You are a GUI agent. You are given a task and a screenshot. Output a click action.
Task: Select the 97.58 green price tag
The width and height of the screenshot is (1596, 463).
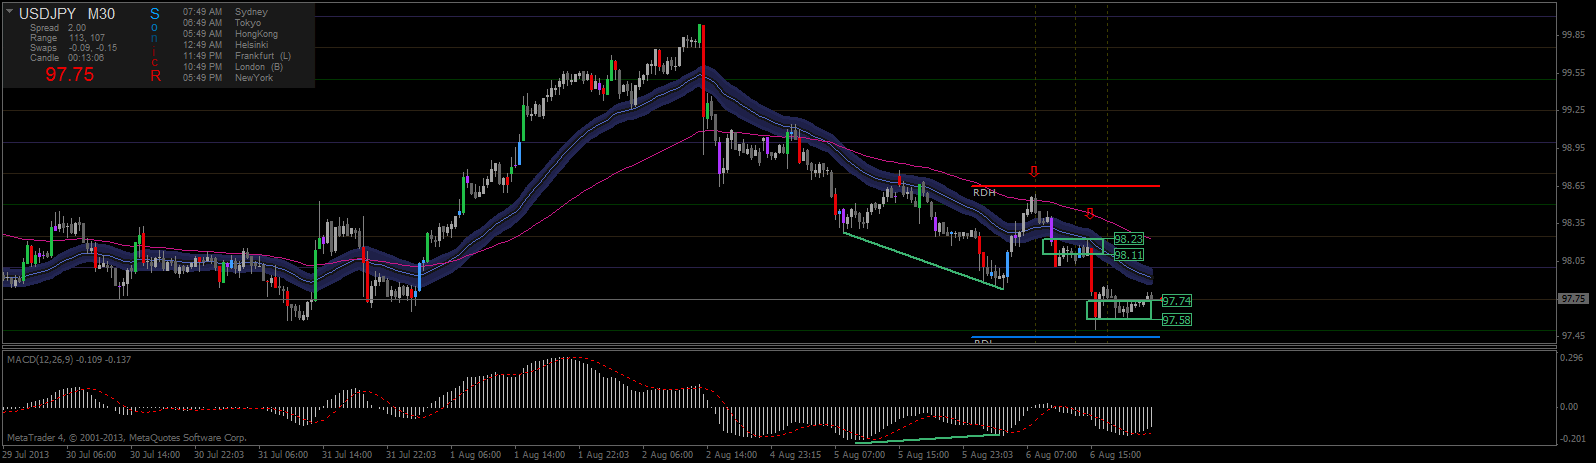tap(1177, 320)
